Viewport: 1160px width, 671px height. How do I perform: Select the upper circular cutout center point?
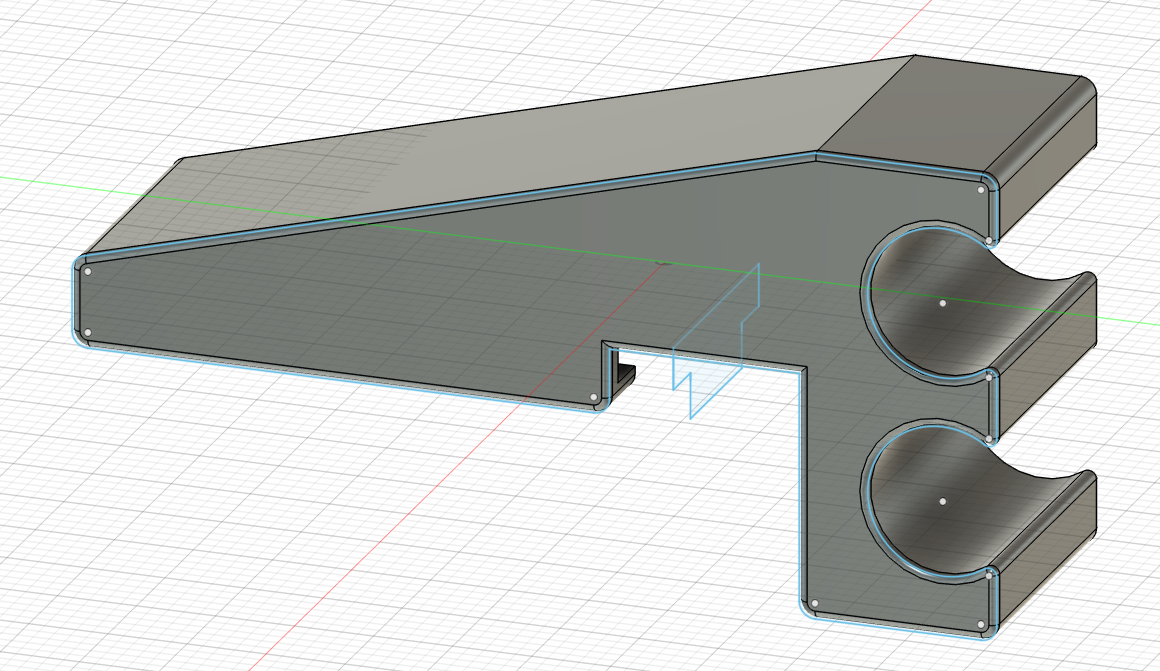942,302
